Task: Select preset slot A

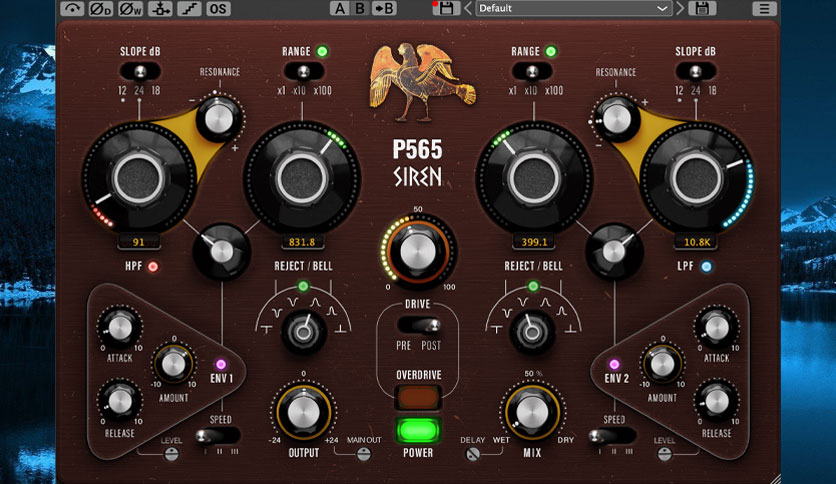Action: pos(339,9)
